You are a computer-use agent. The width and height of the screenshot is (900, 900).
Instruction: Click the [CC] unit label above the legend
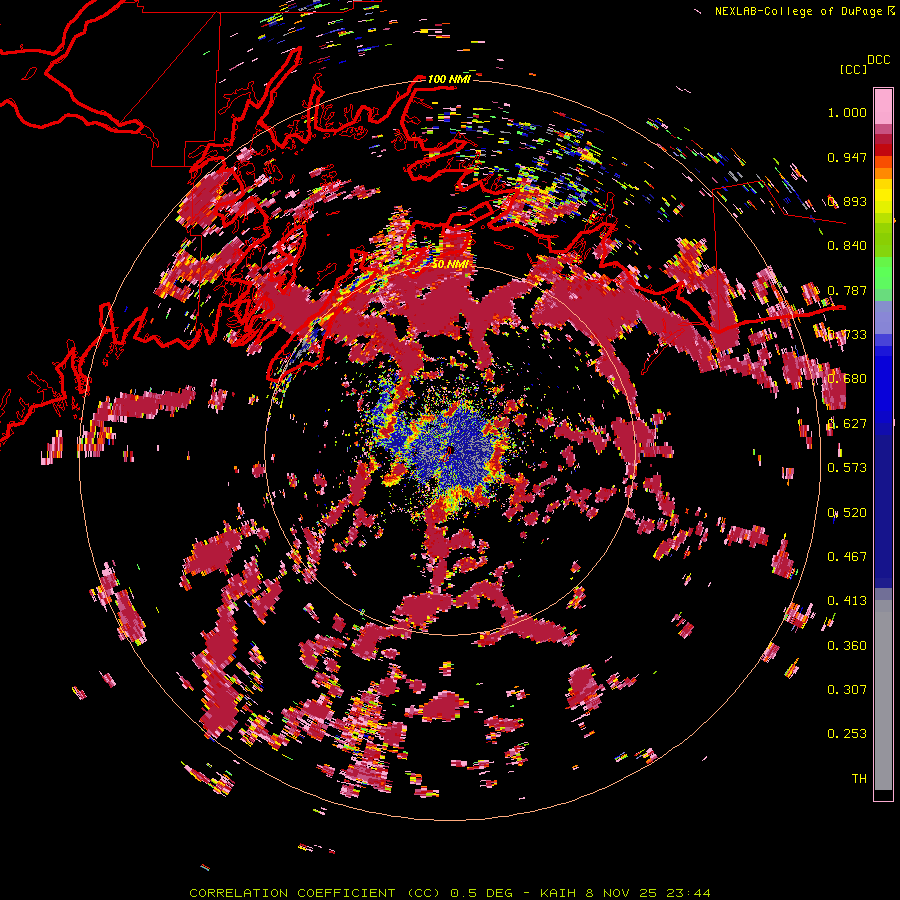pos(853,69)
